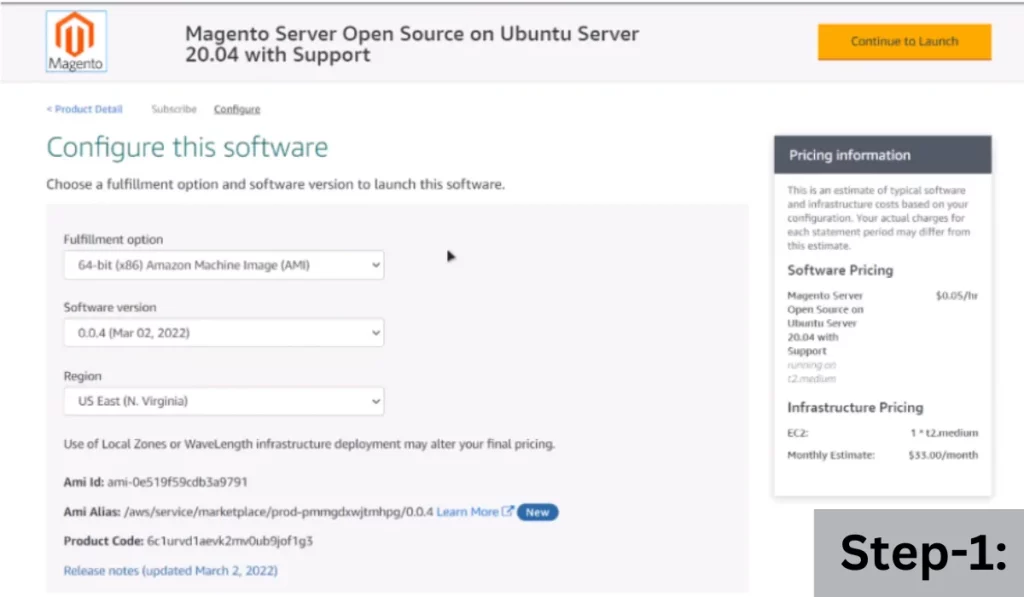Click the Ami Alias path text
This screenshot has height=597, width=1024.
[278, 512]
